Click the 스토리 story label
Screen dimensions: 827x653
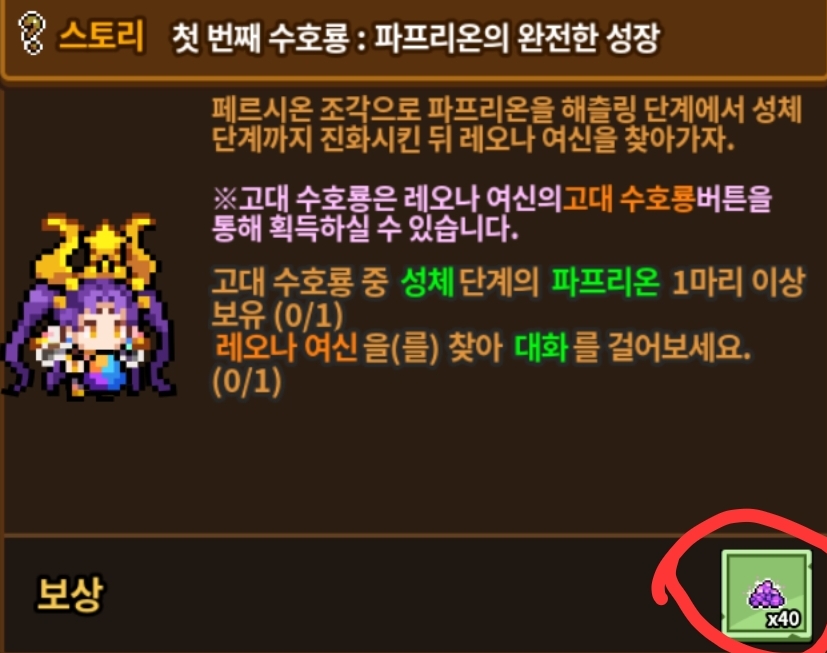click(x=101, y=36)
